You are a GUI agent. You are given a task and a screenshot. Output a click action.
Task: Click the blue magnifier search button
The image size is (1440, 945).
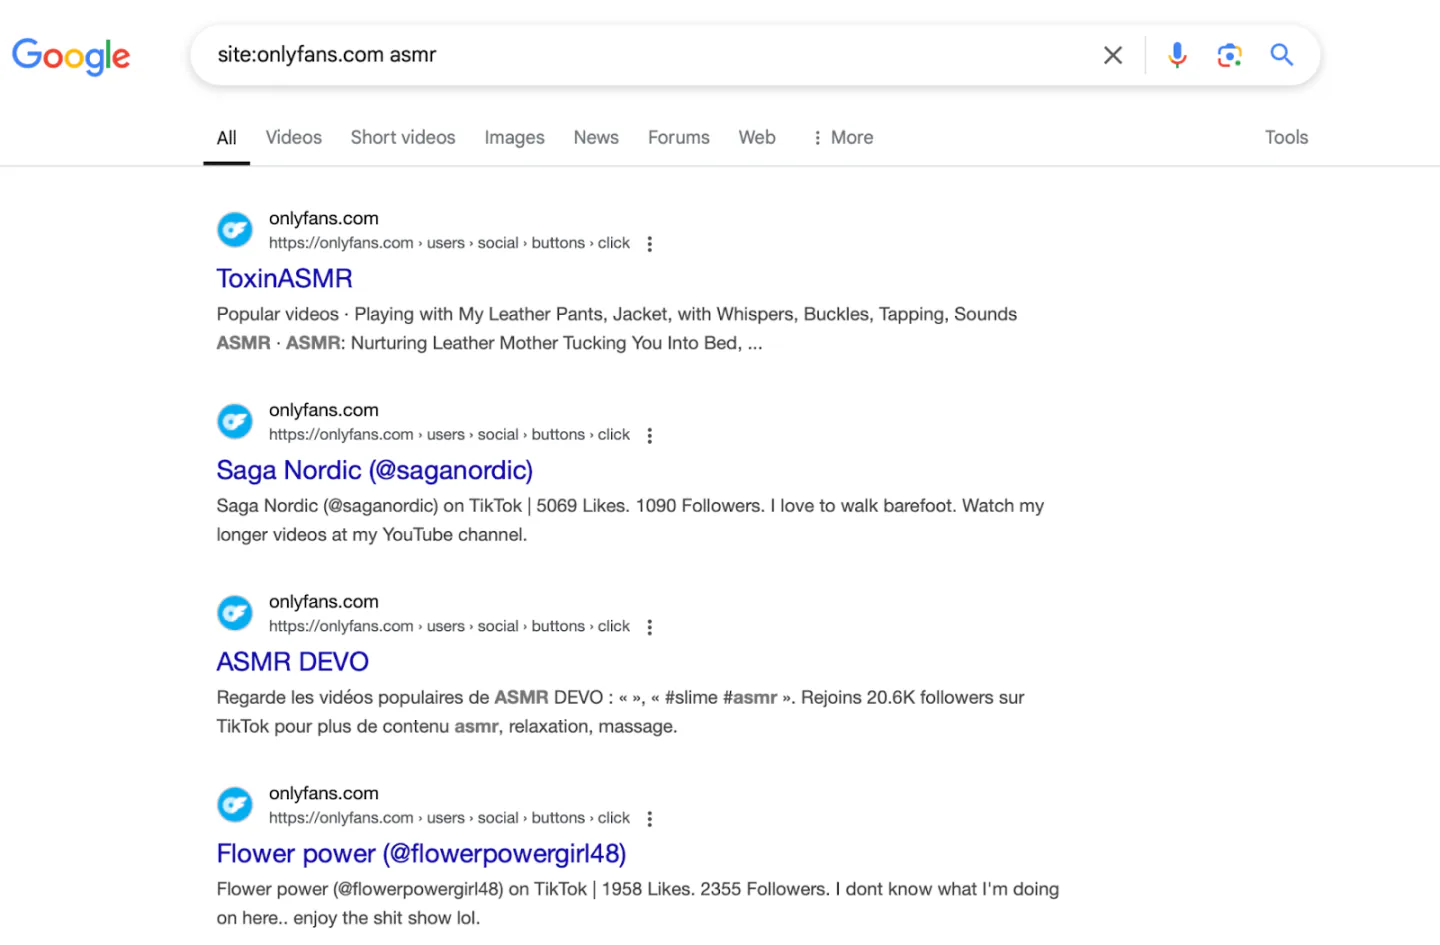pyautogui.click(x=1281, y=55)
